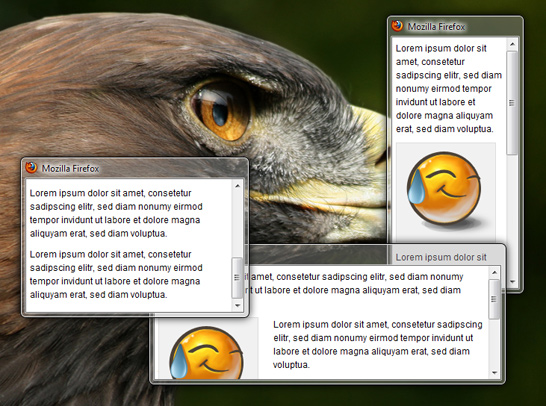The width and height of the screenshot is (546, 406).
Task: Click the scroll up arrow in the top-right Firefox window
Action: pyautogui.click(x=512, y=44)
